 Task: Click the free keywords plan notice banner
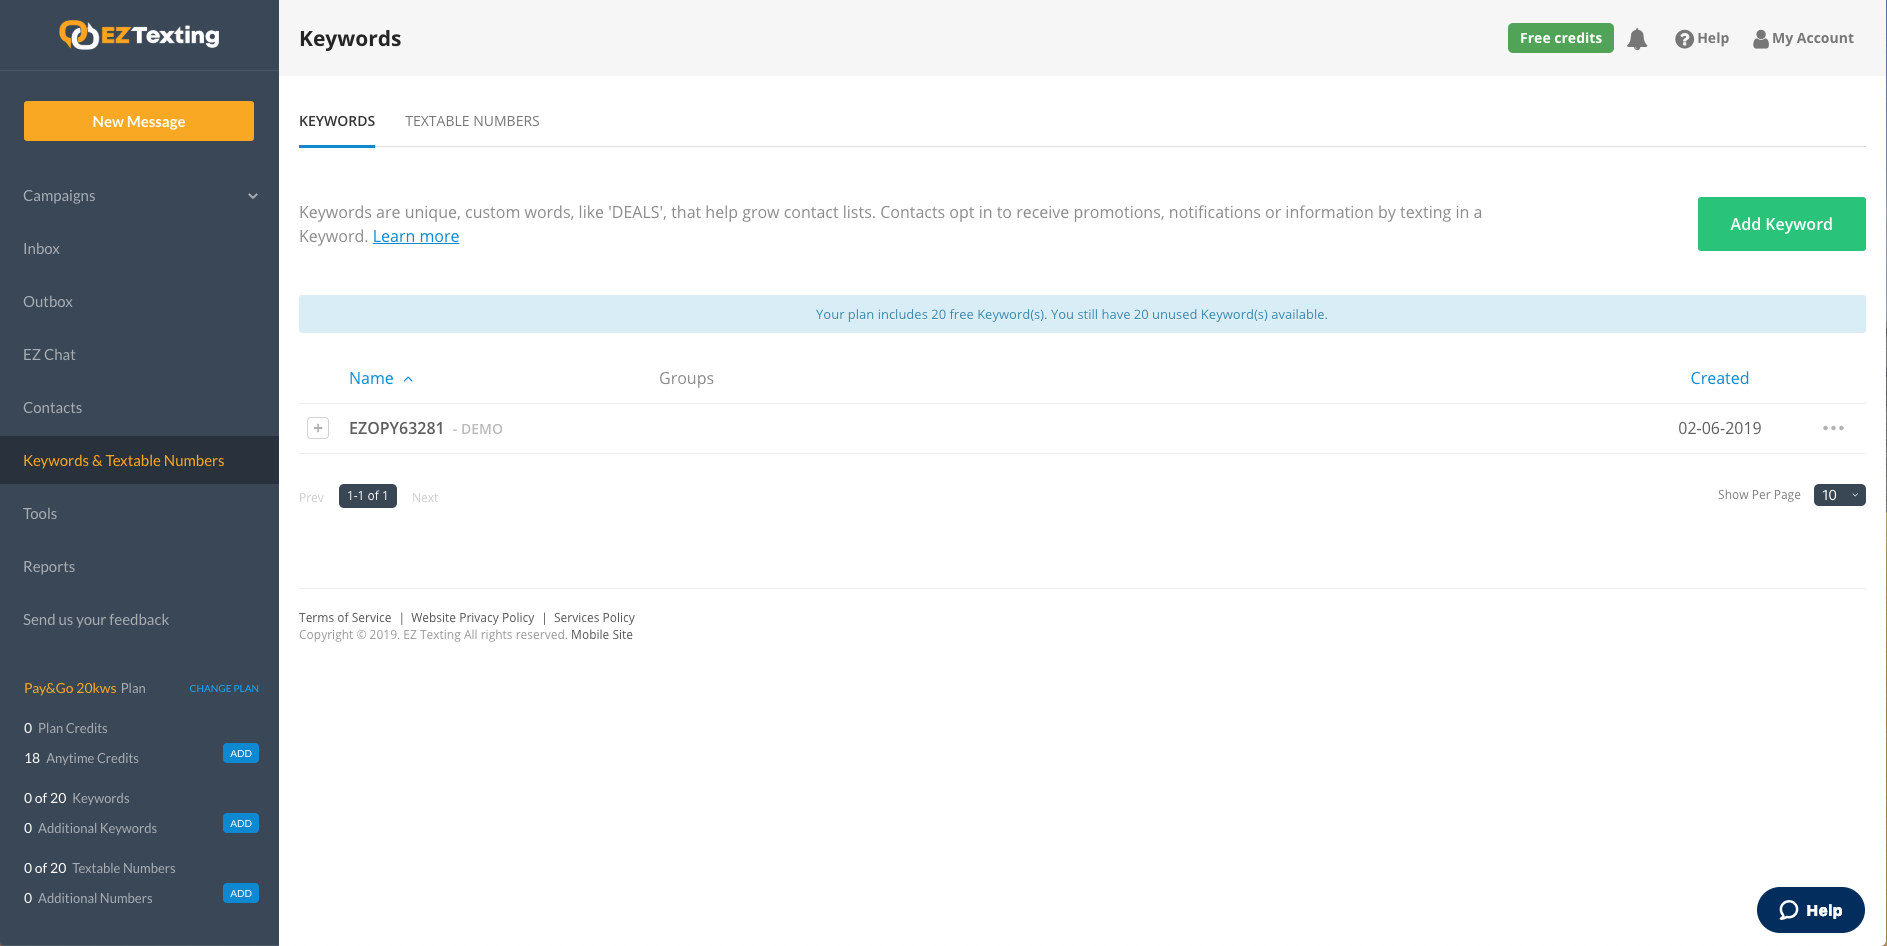pos(1082,314)
